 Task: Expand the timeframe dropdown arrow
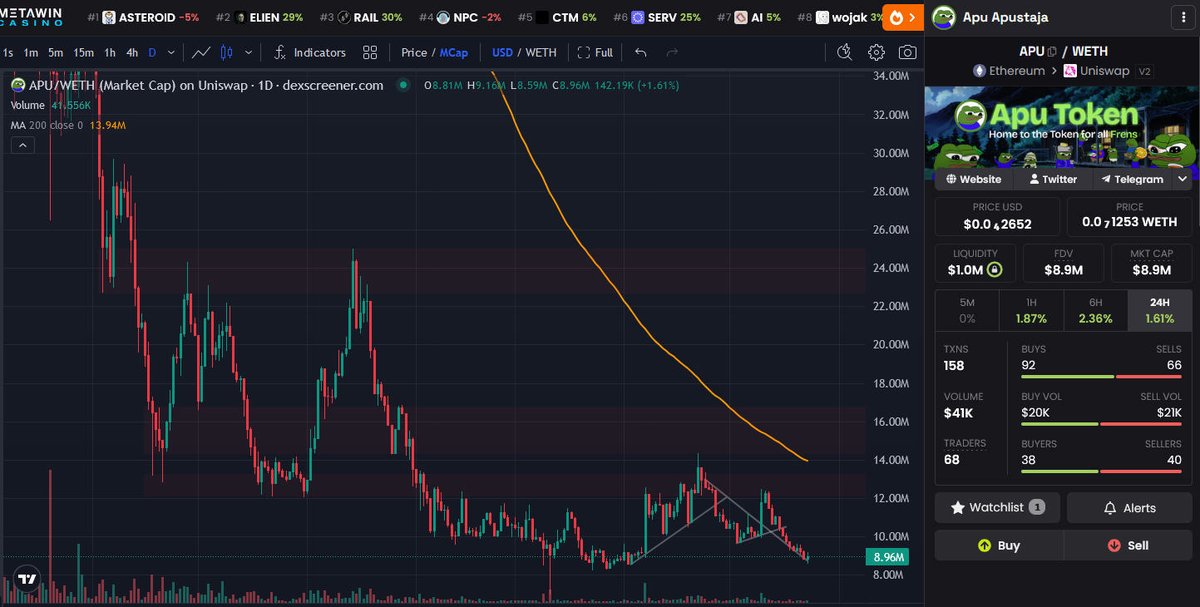coord(172,52)
